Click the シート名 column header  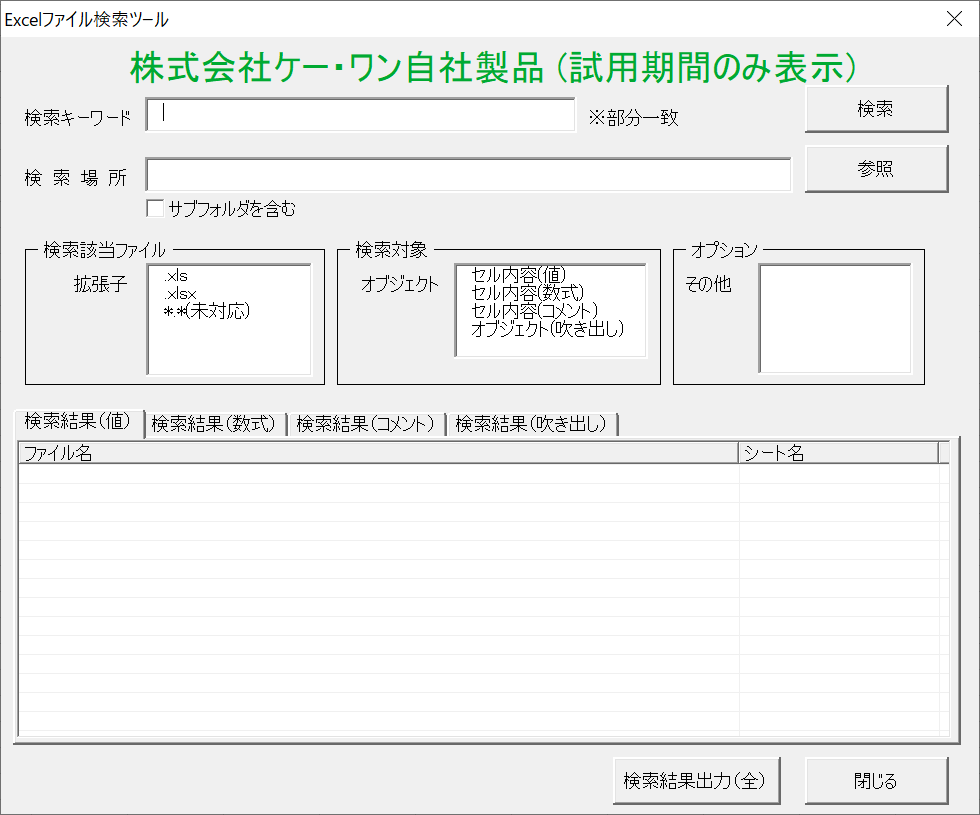coord(839,453)
